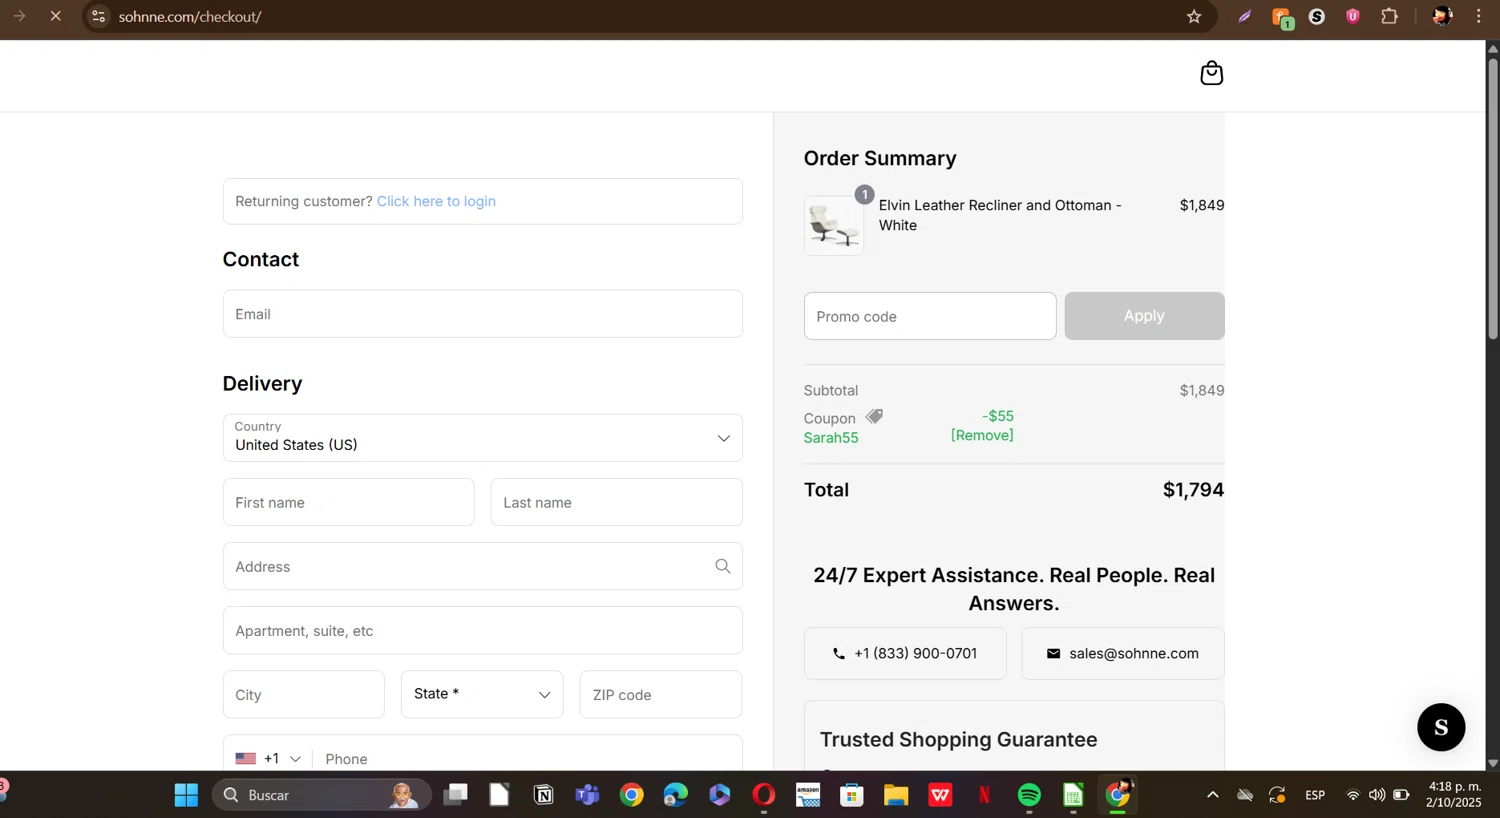Click the address search magnifier icon

[x=723, y=567]
